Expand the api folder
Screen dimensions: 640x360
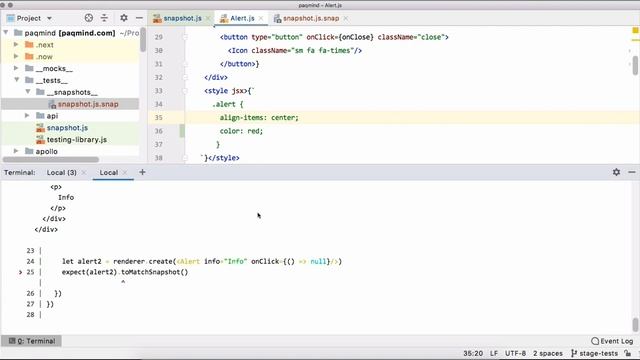pyautogui.click(x=27, y=116)
